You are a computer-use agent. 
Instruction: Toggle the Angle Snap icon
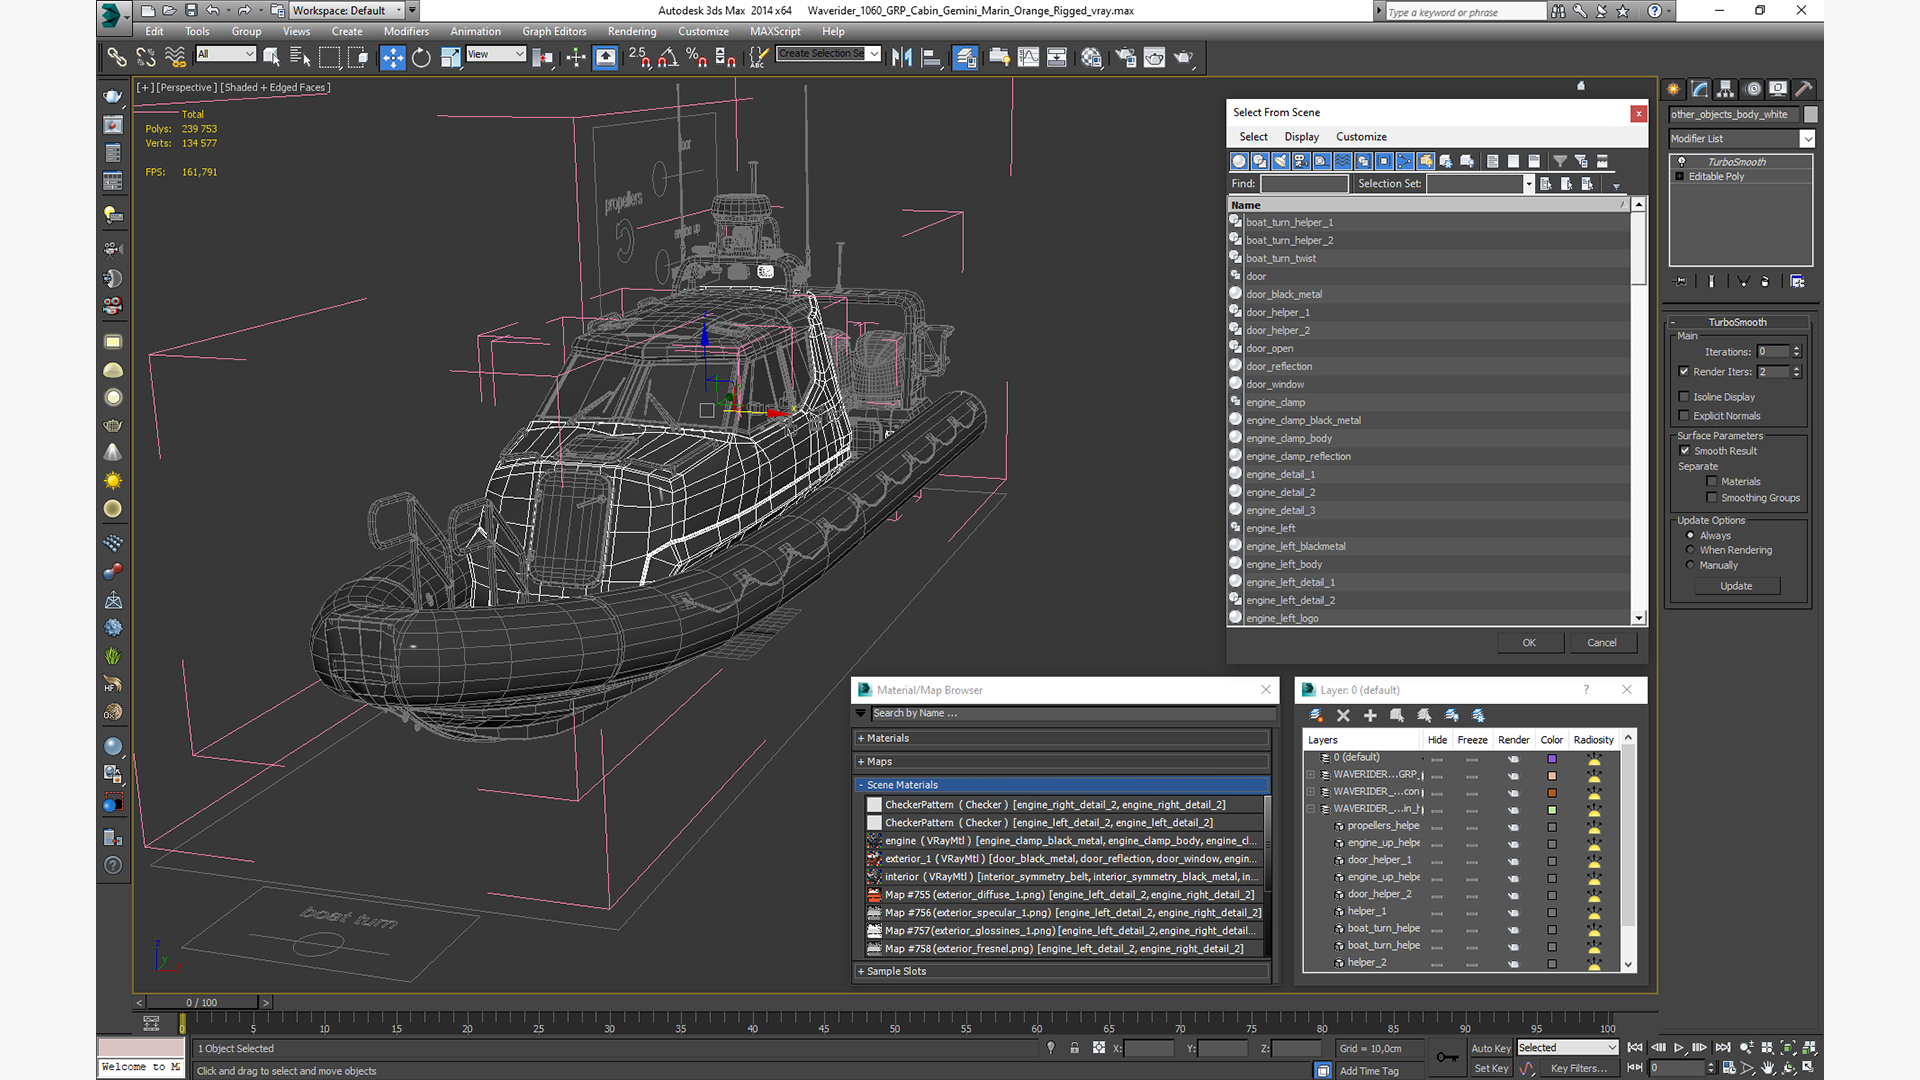[668, 57]
